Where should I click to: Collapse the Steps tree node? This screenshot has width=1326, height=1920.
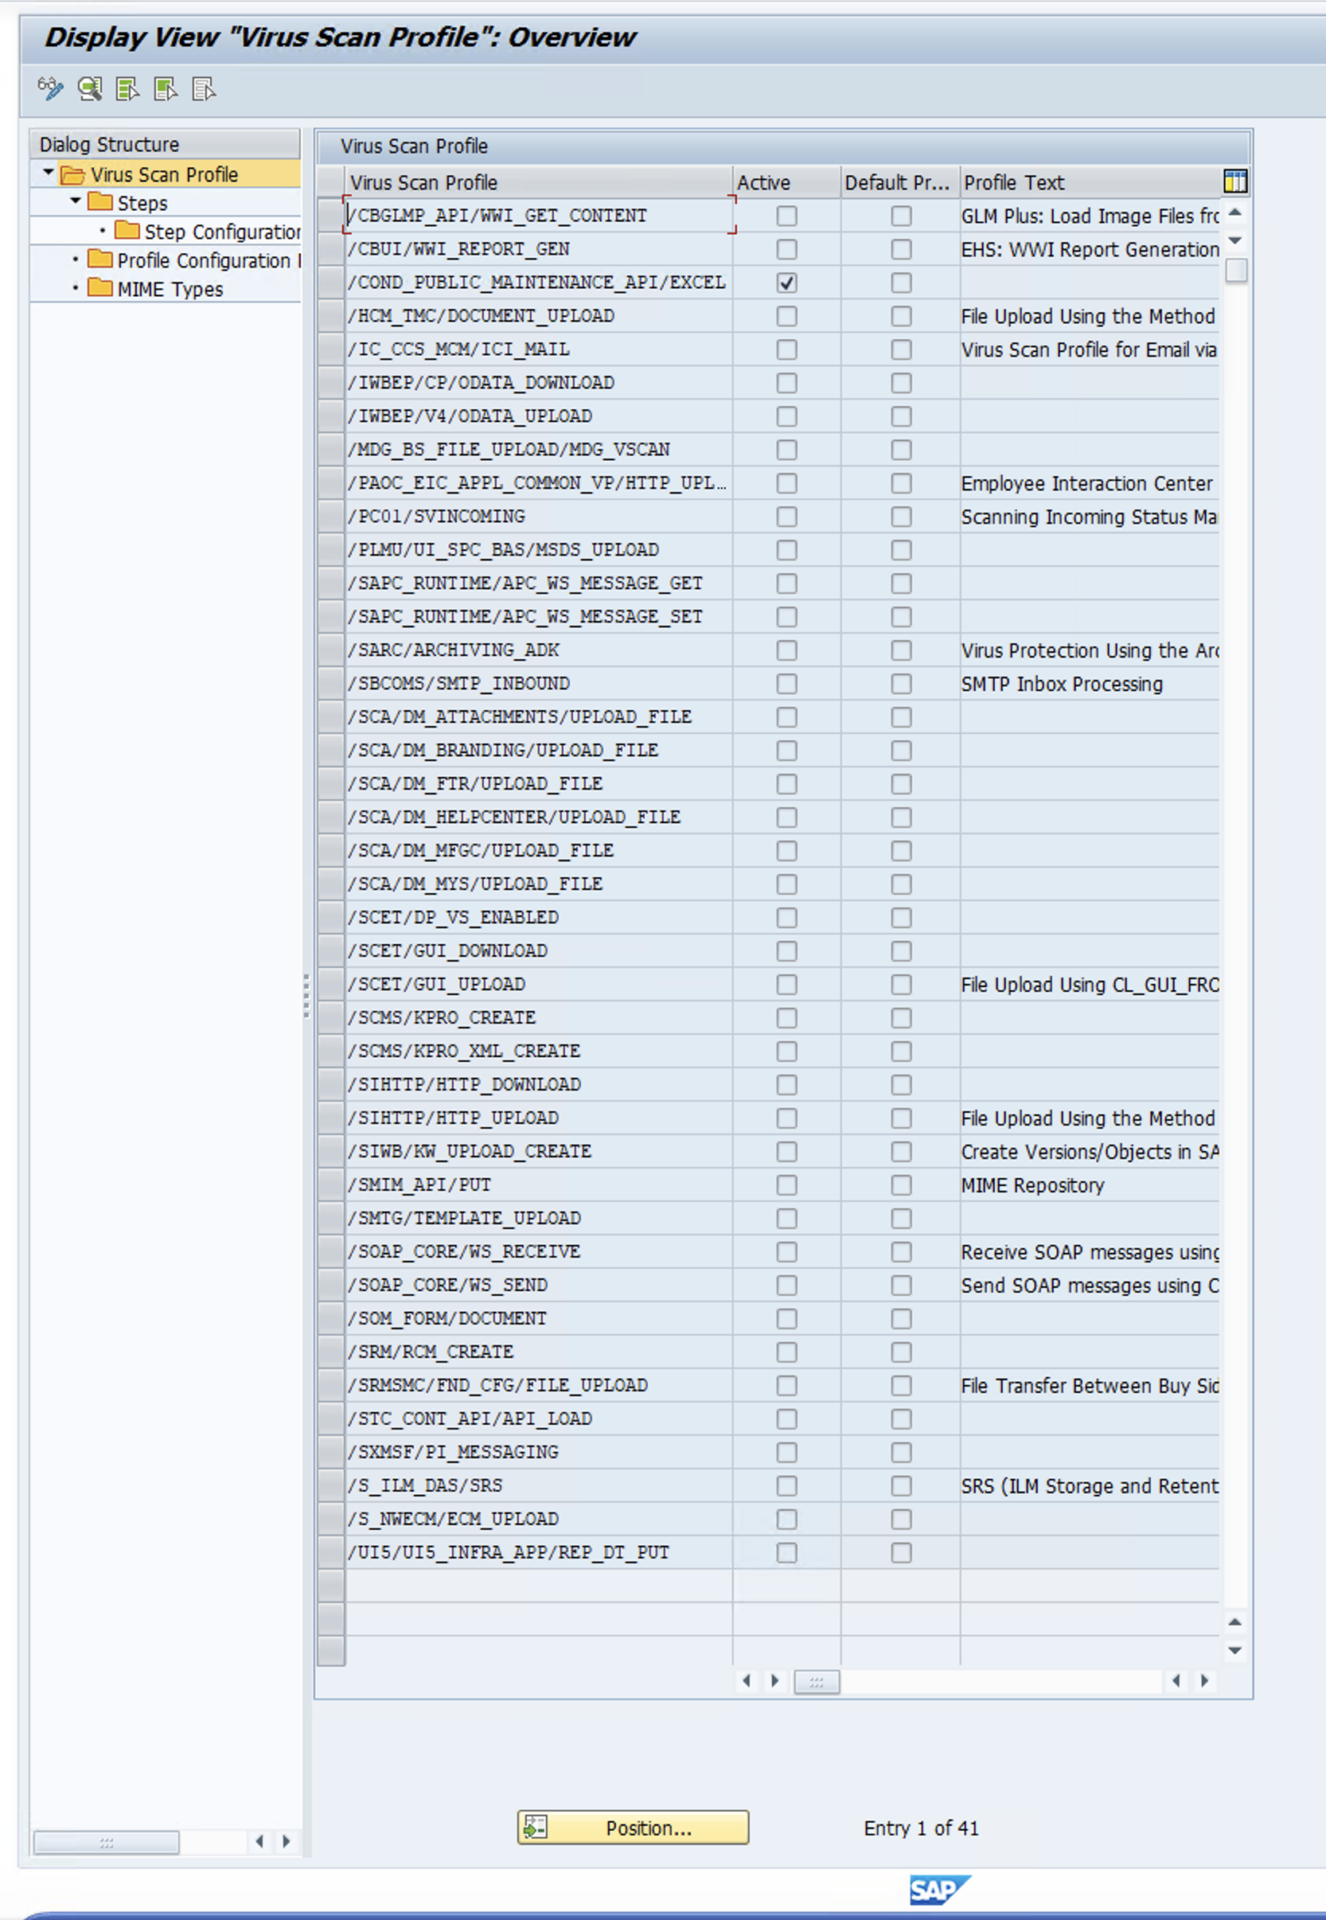pos(75,202)
